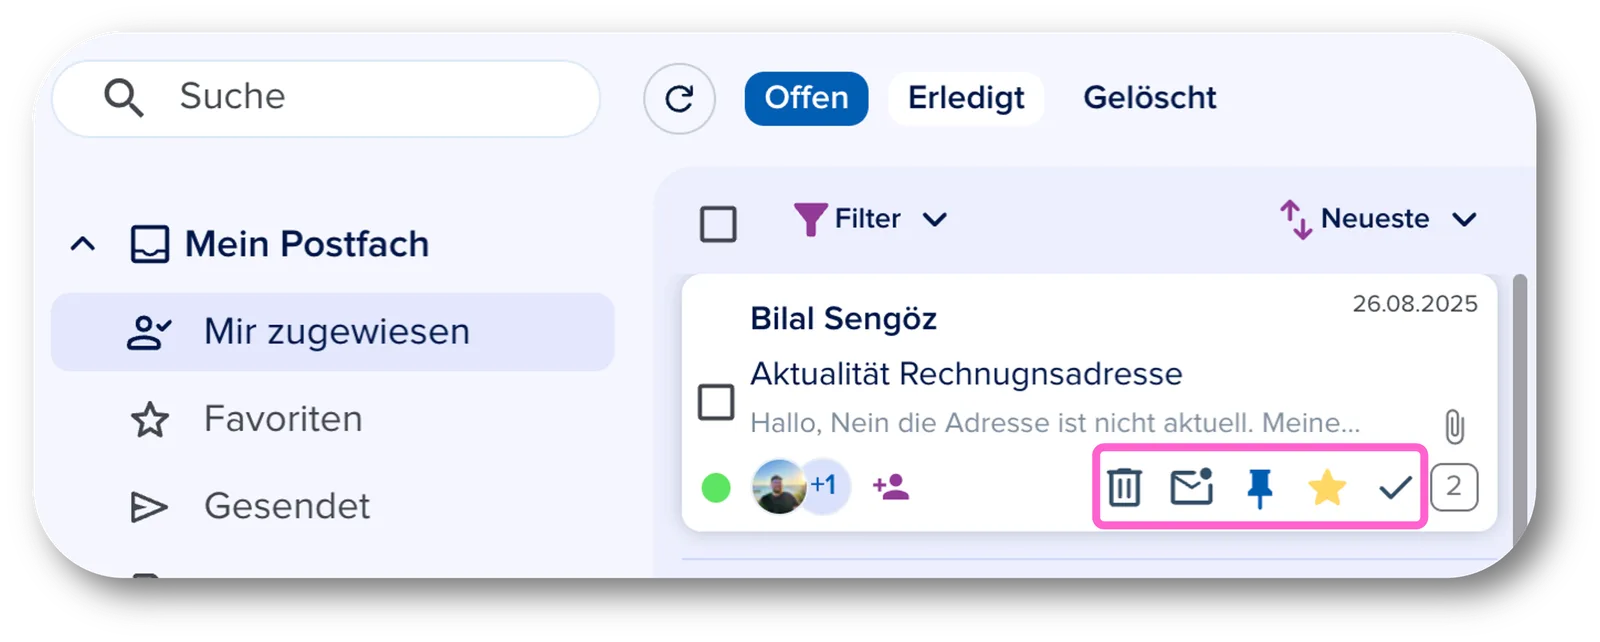Click the add assignee person icon
This screenshot has height=642, width=1600.
pos(890,487)
